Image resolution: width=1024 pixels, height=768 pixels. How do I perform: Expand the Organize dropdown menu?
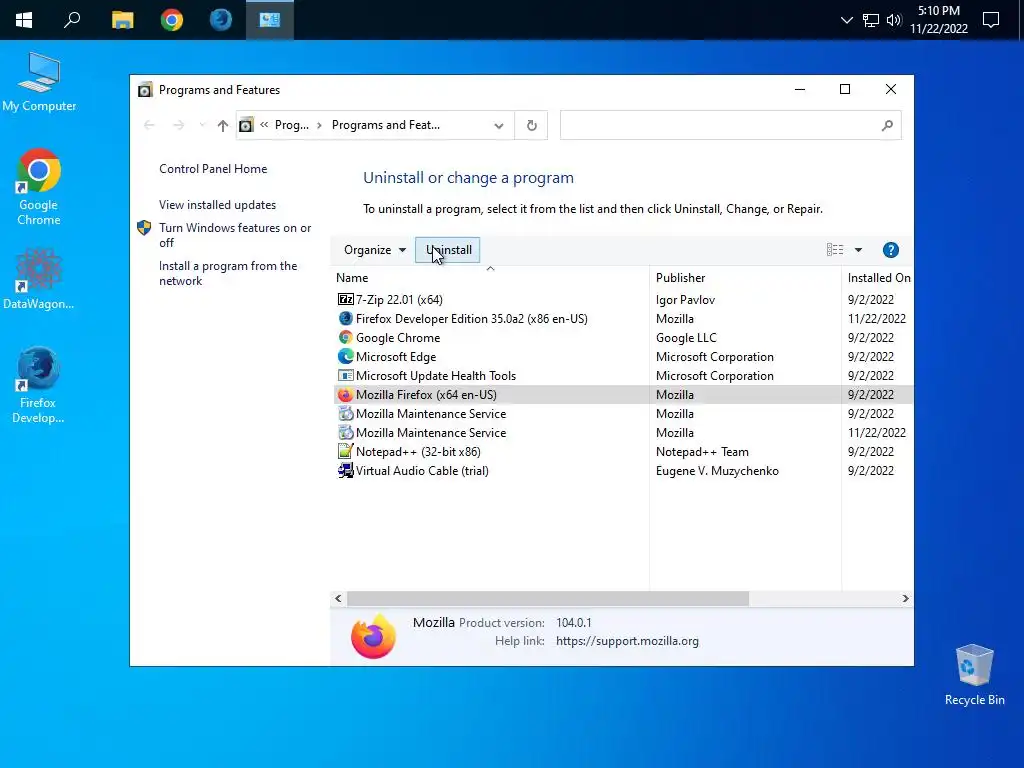point(375,250)
